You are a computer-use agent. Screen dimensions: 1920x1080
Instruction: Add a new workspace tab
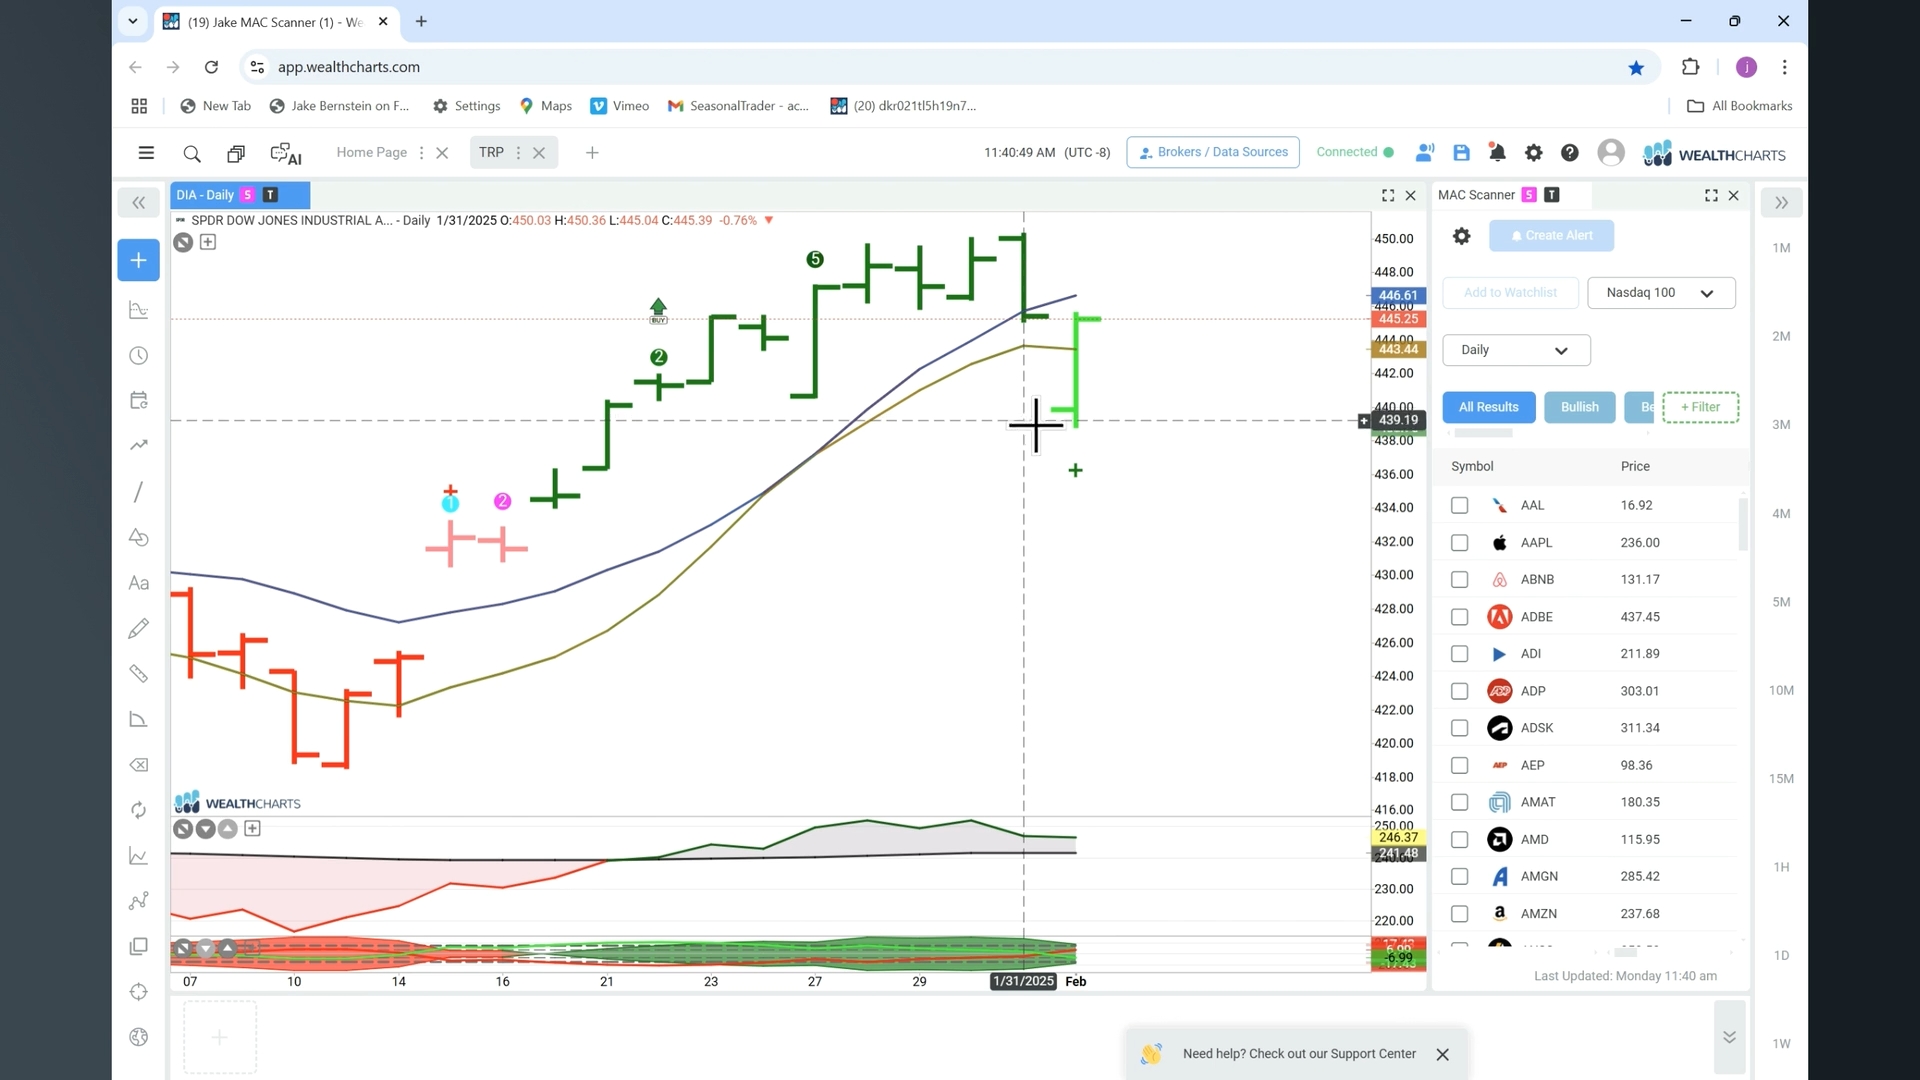click(x=592, y=153)
